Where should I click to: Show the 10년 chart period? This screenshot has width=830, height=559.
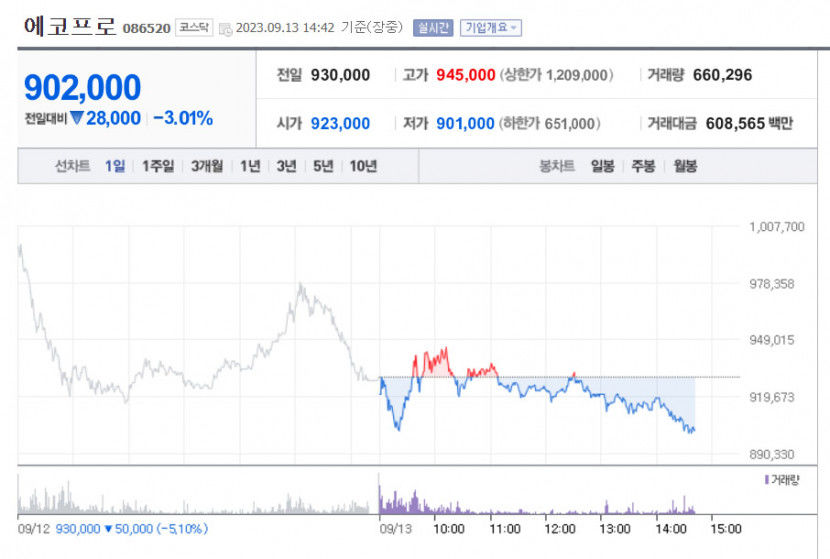click(363, 166)
